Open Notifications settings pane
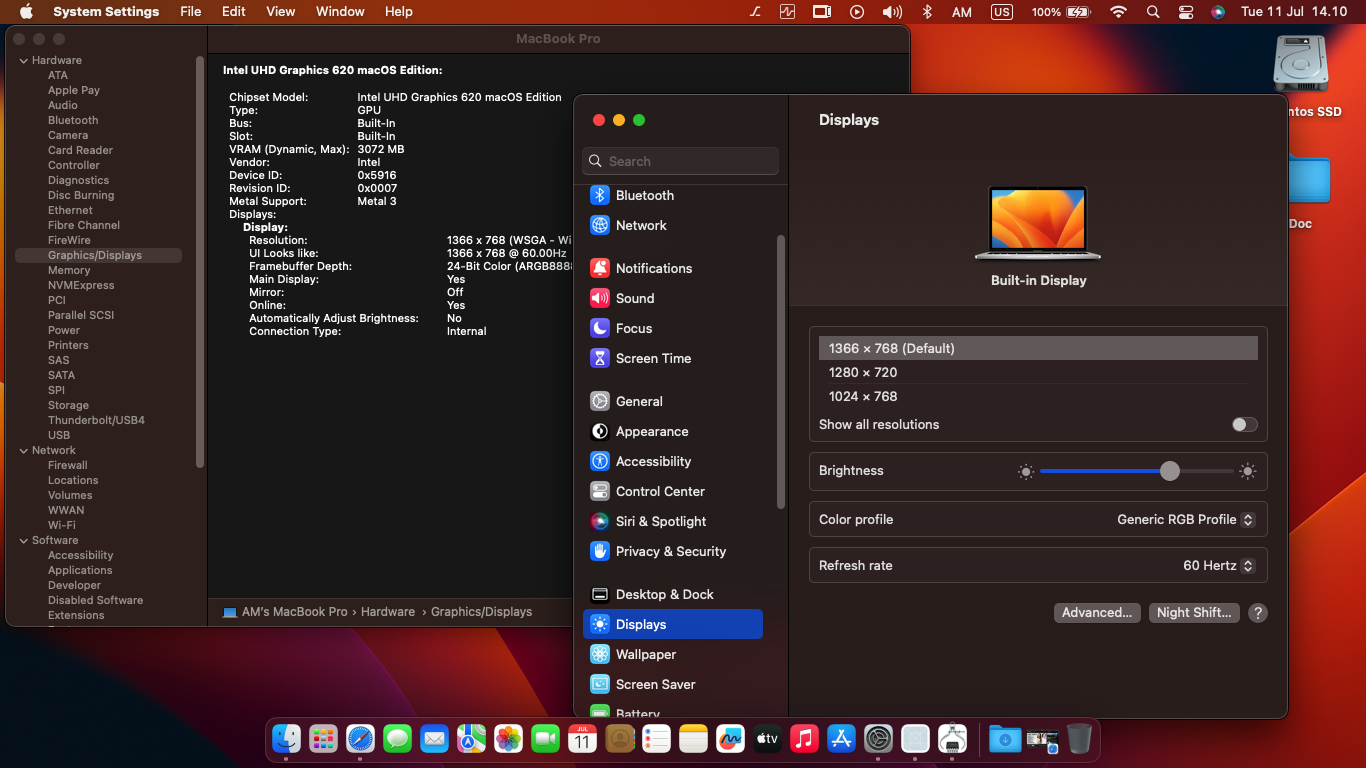The height and width of the screenshot is (768, 1366). coord(653,268)
